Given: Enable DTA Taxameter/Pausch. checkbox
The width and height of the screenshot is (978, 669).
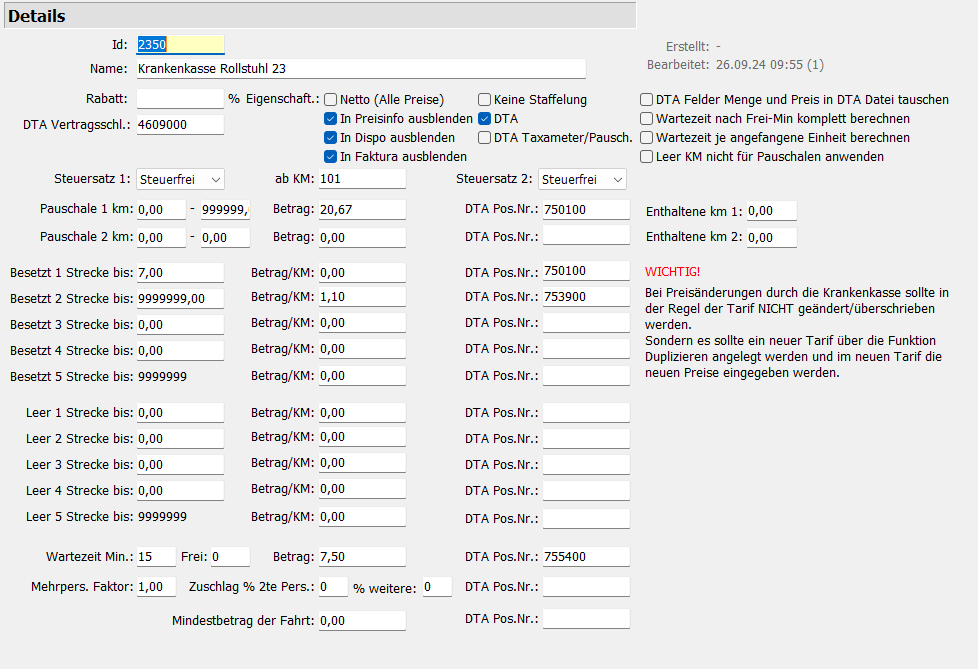Looking at the screenshot, I should coord(485,138).
